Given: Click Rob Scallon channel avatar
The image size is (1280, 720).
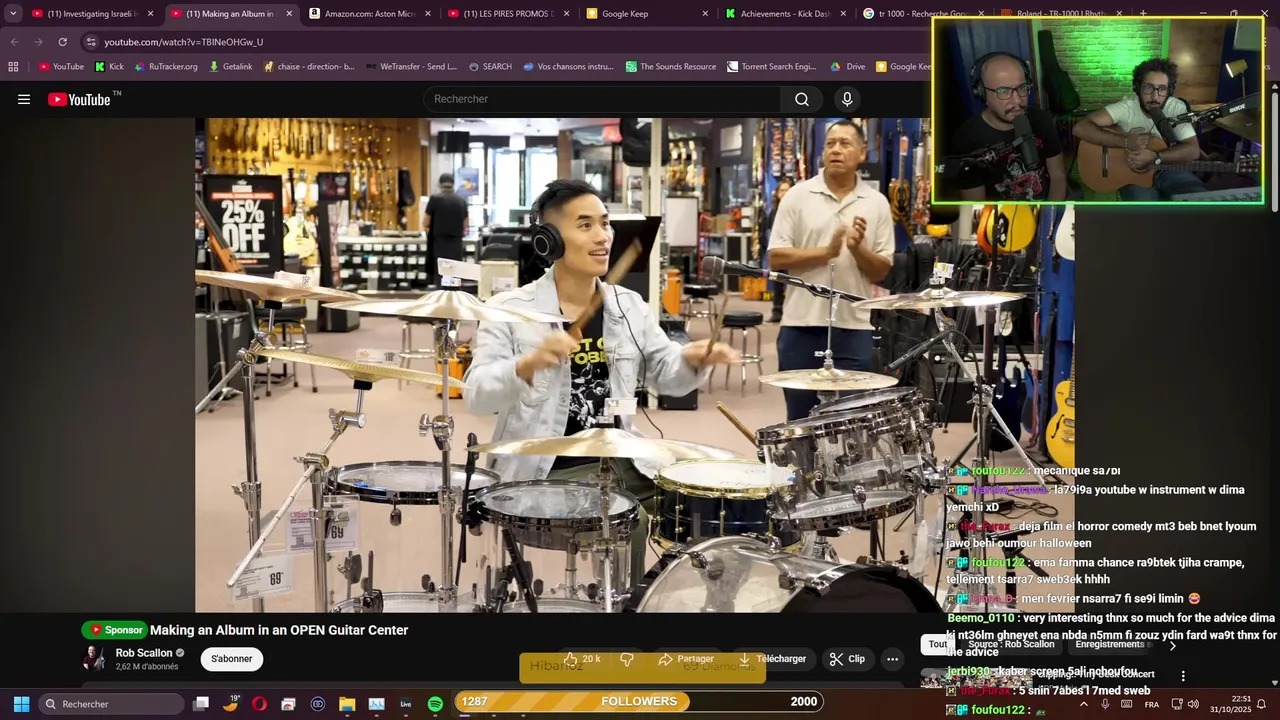Looking at the screenshot, I should coord(94,659).
